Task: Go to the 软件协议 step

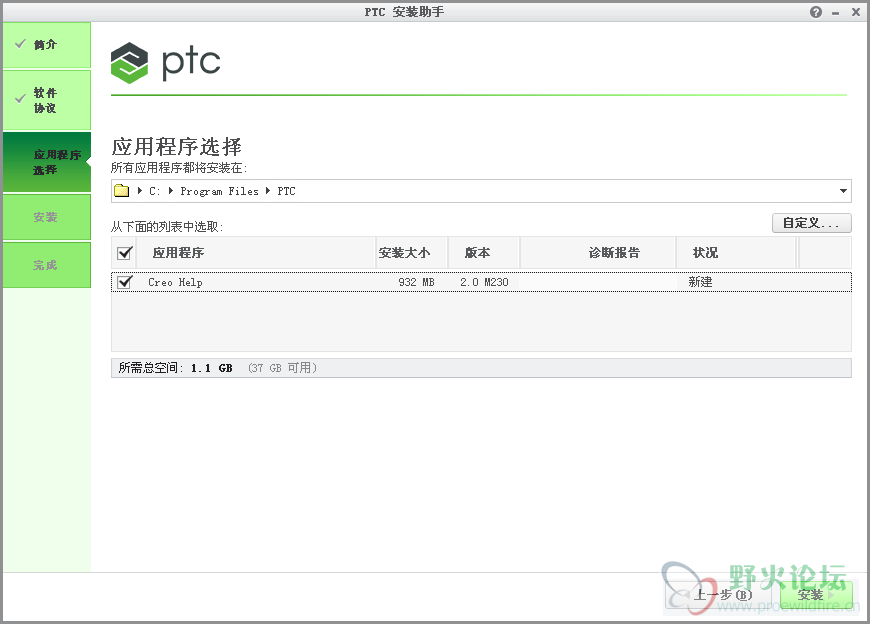Action: click(x=47, y=100)
